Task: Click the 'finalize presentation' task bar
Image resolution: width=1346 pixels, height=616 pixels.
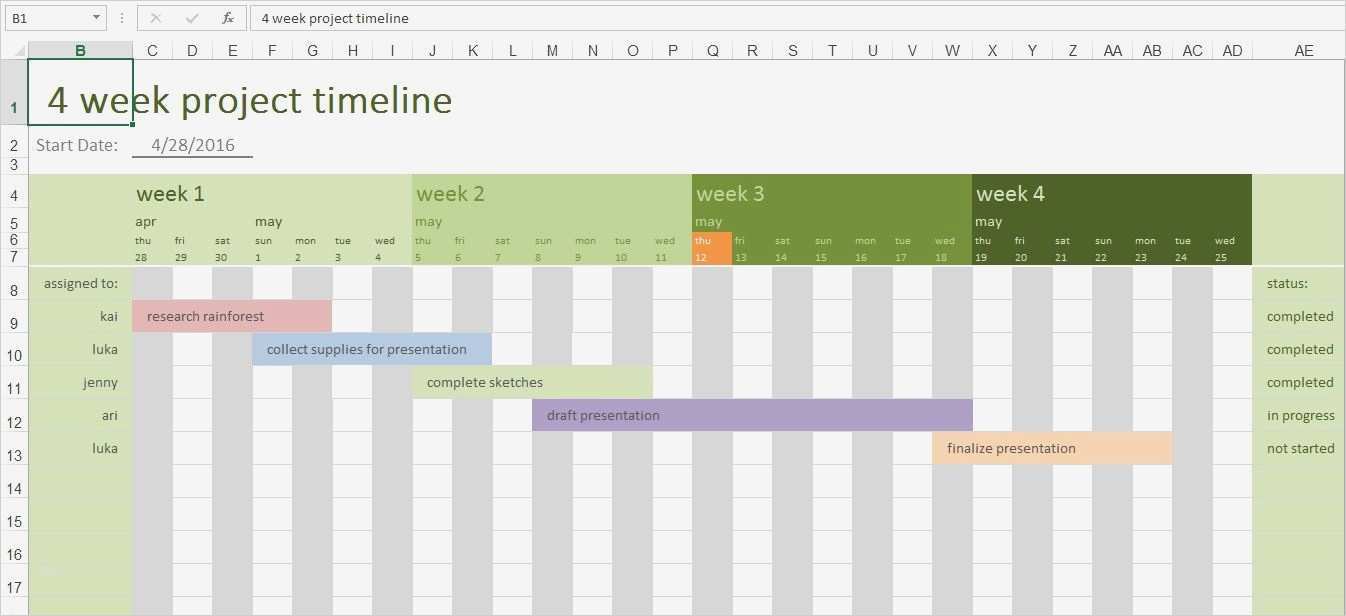Action: [x=1052, y=448]
